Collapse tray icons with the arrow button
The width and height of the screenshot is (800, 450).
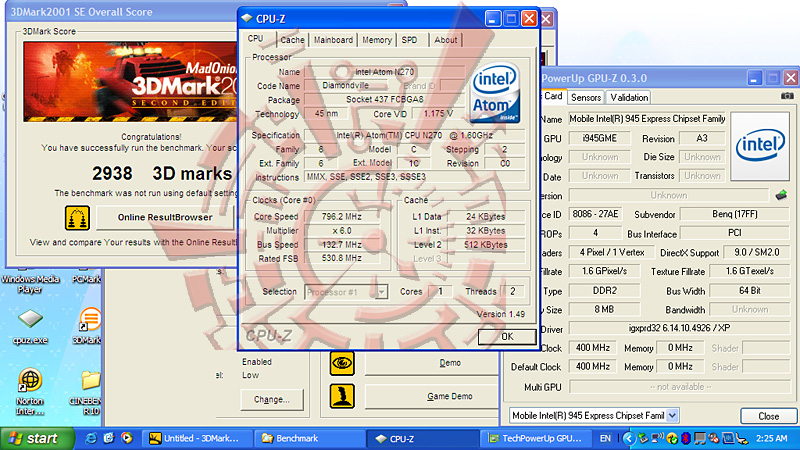coord(629,438)
